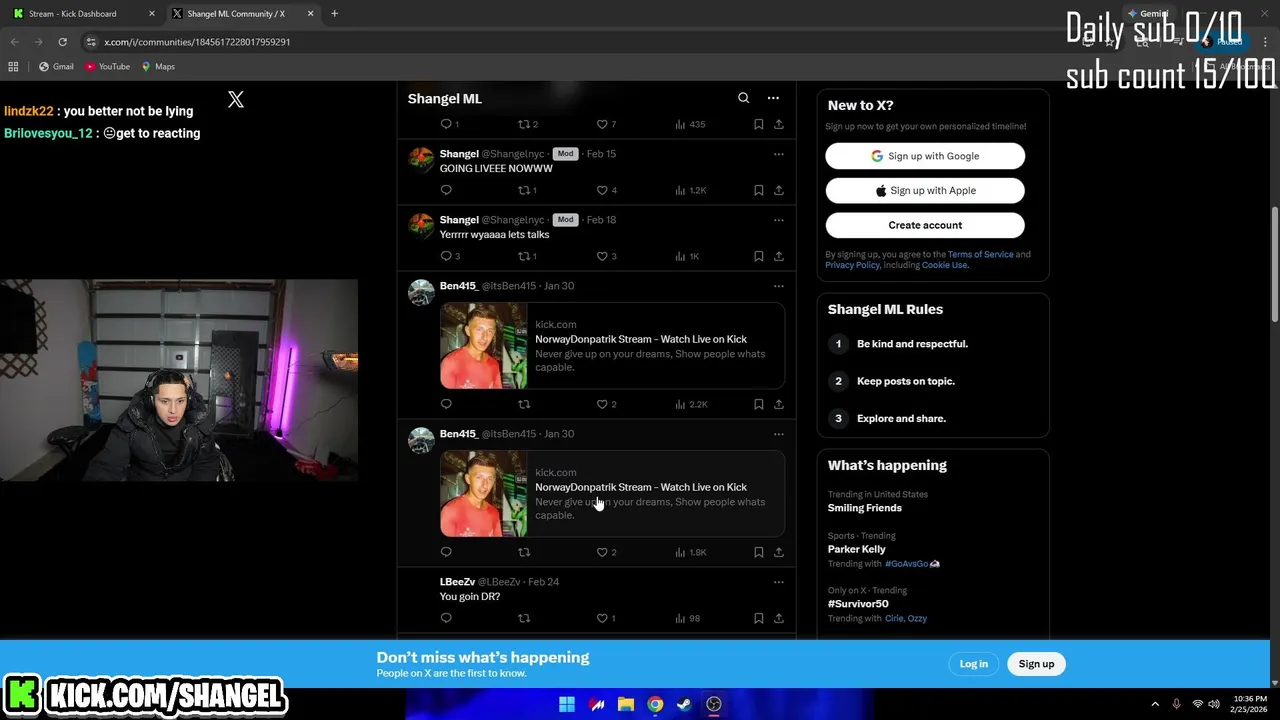Image resolution: width=1280 pixels, height=720 pixels.
Task: Open the Maps bookmark
Action: point(158,67)
